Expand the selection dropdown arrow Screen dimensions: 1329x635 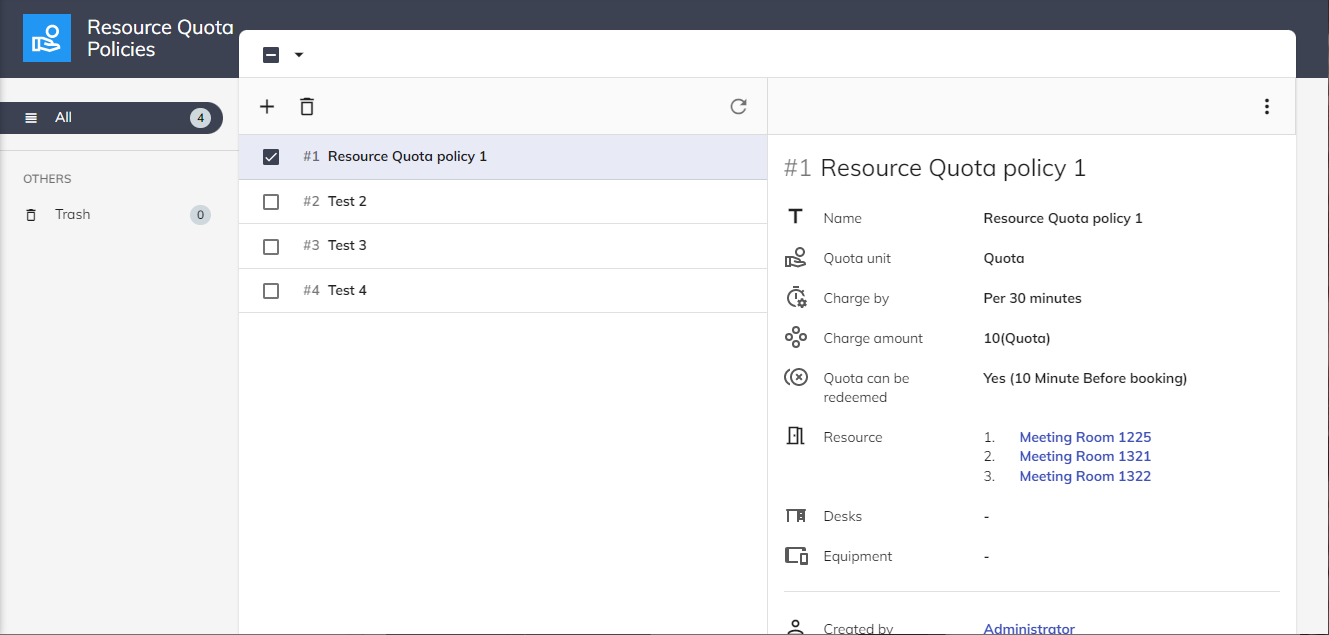pos(298,55)
